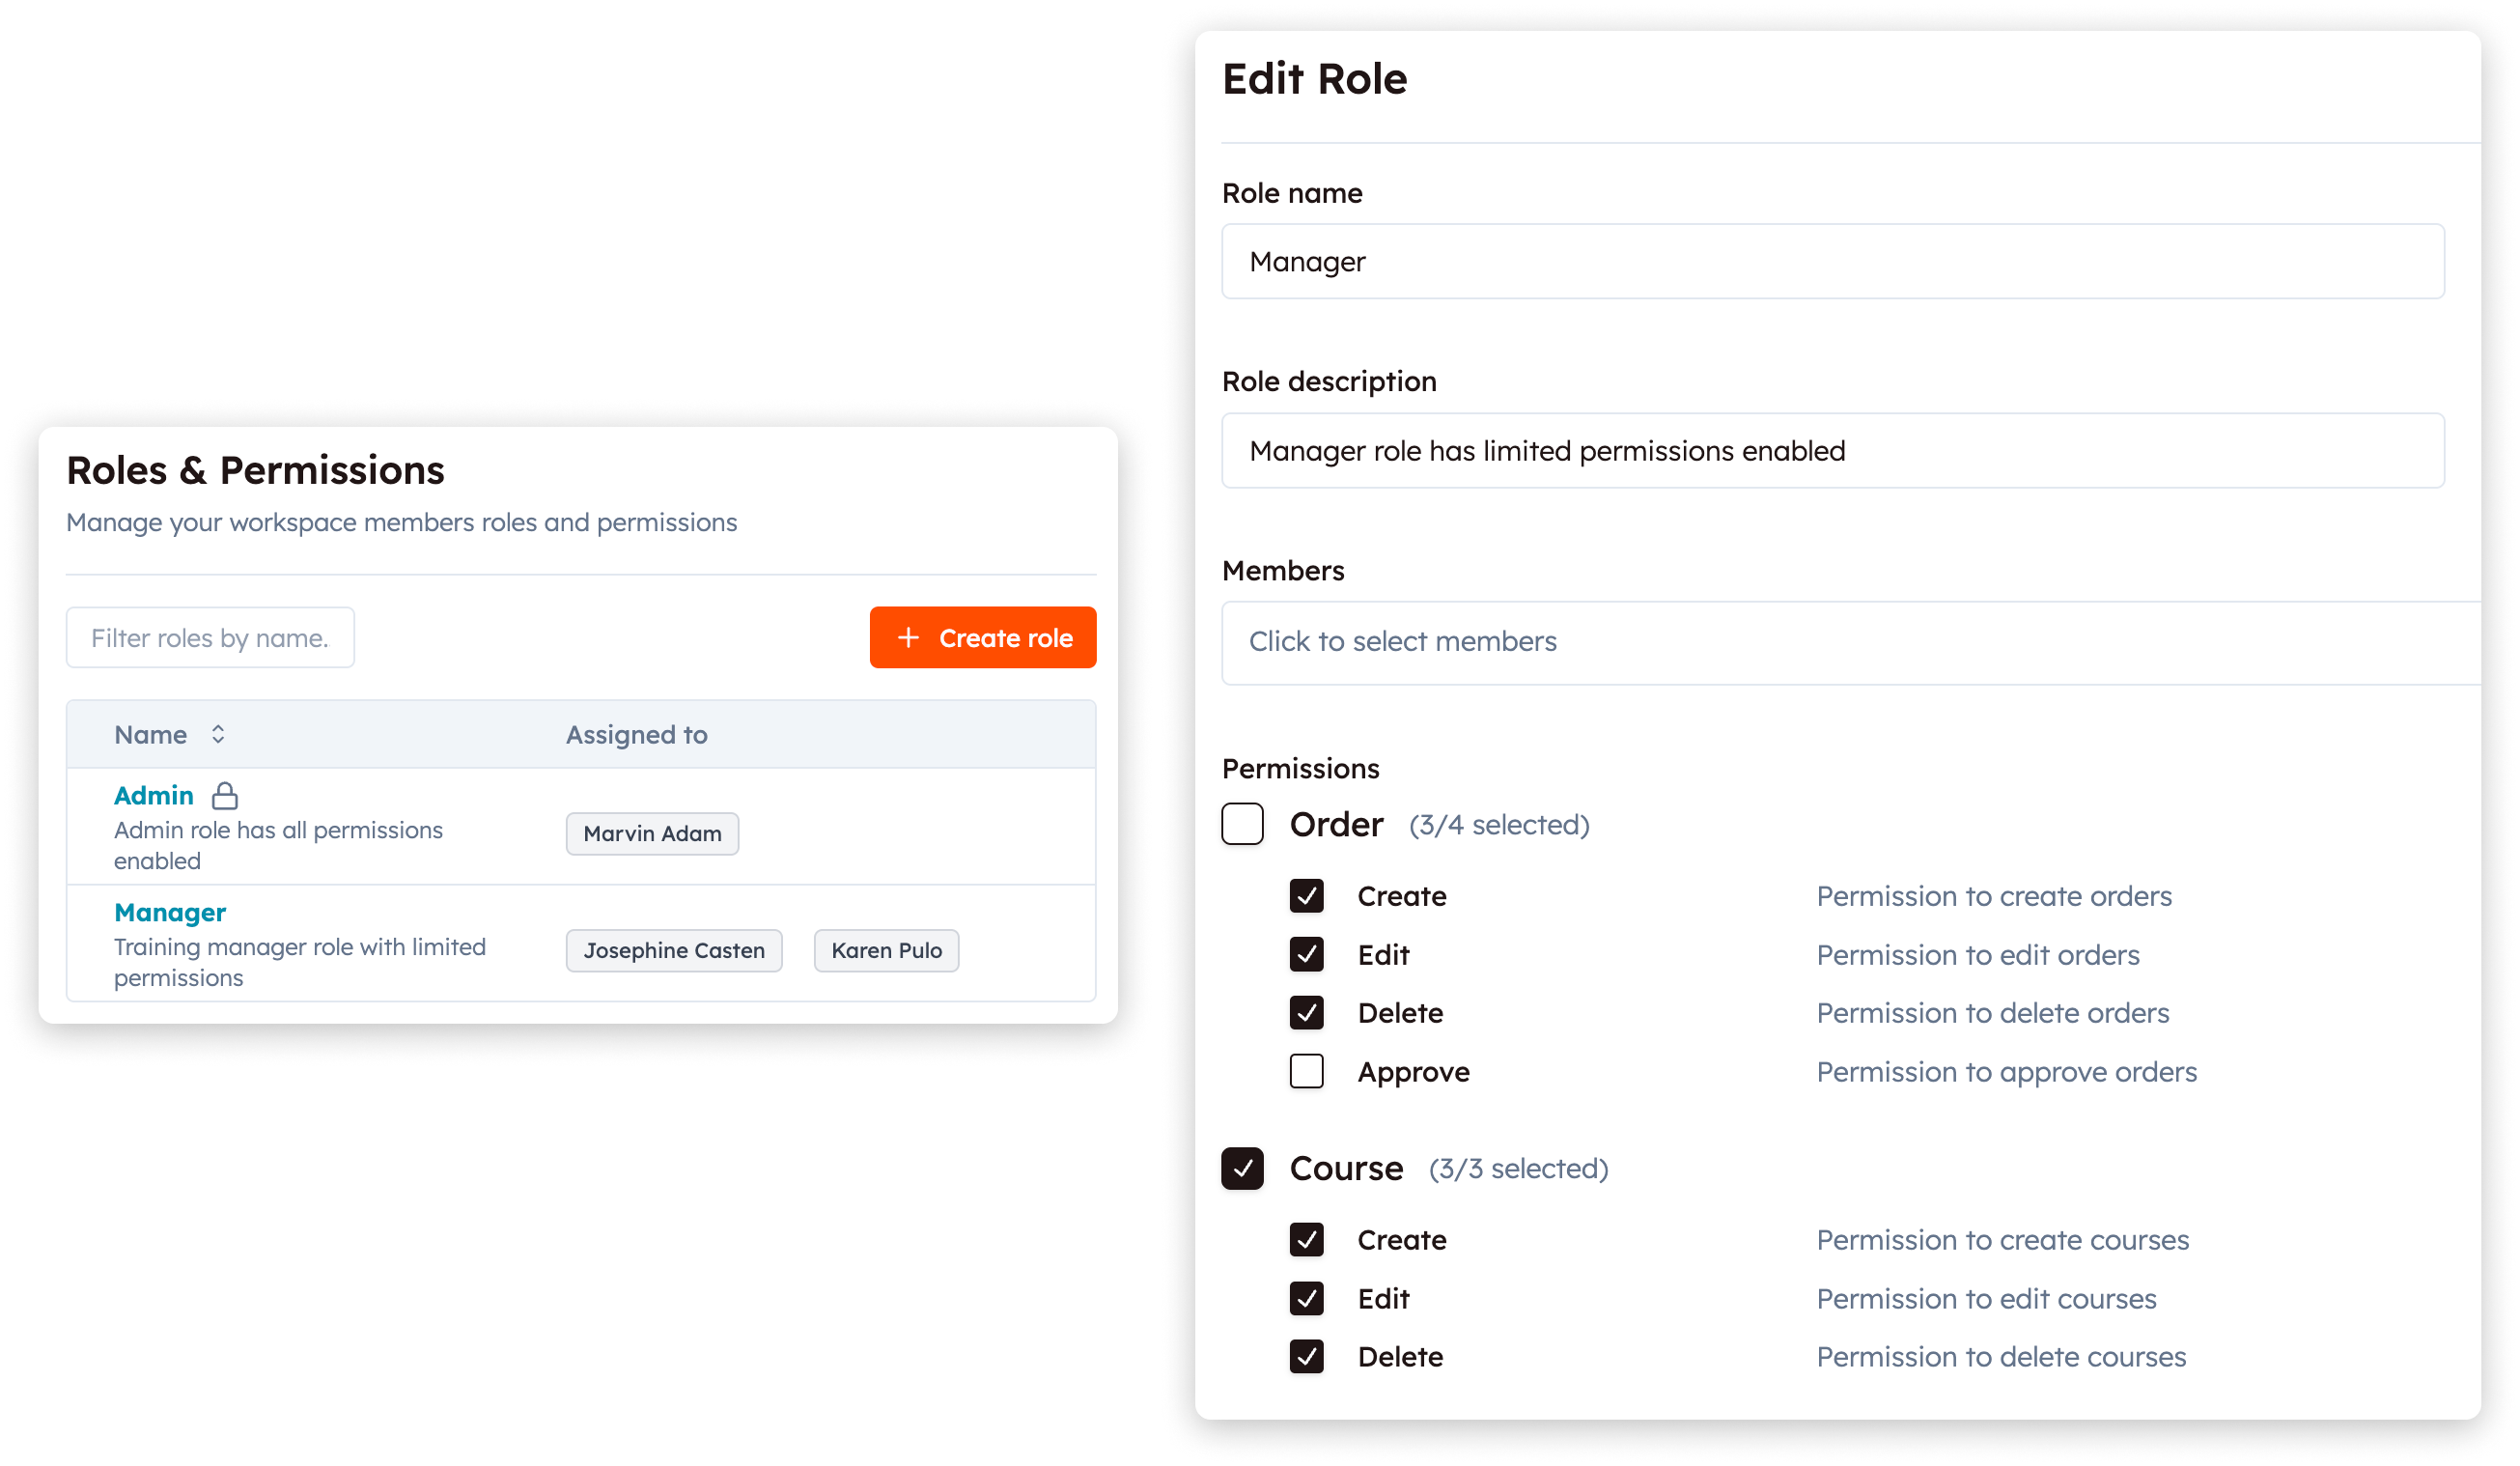Click the plus icon on Create role button
2520x1466 pixels.
908,637
